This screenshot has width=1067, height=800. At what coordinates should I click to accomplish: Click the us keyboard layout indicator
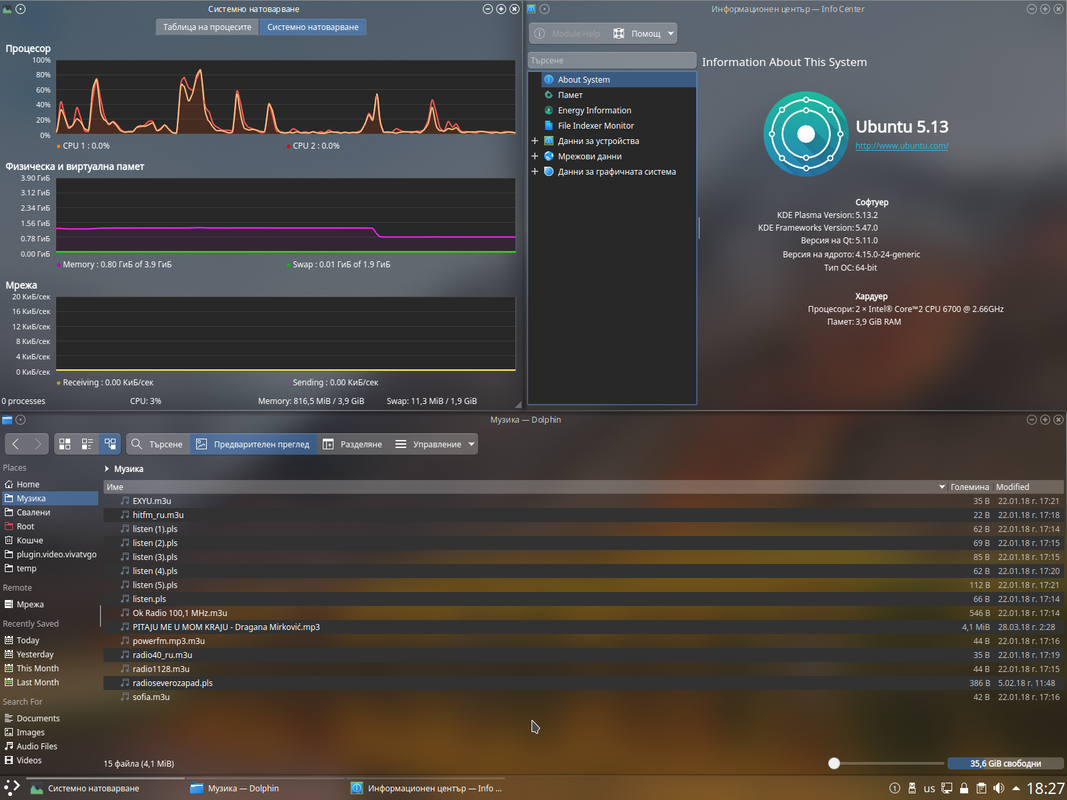coord(929,789)
